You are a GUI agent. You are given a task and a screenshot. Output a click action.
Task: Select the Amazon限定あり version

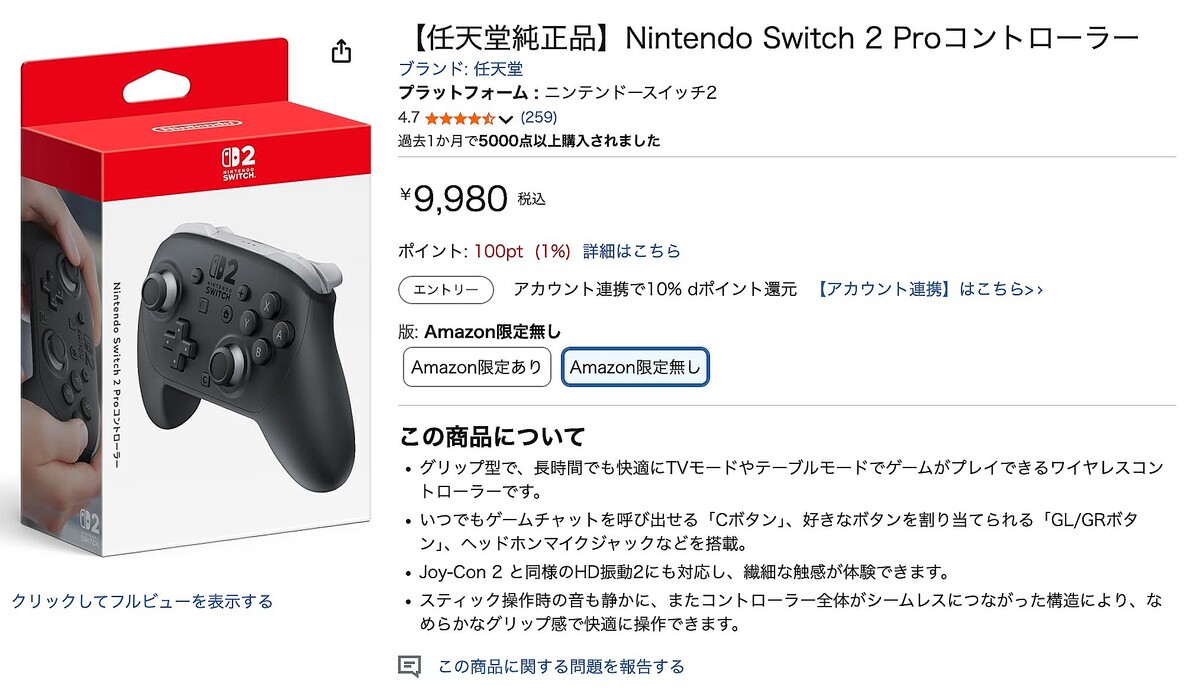point(477,367)
